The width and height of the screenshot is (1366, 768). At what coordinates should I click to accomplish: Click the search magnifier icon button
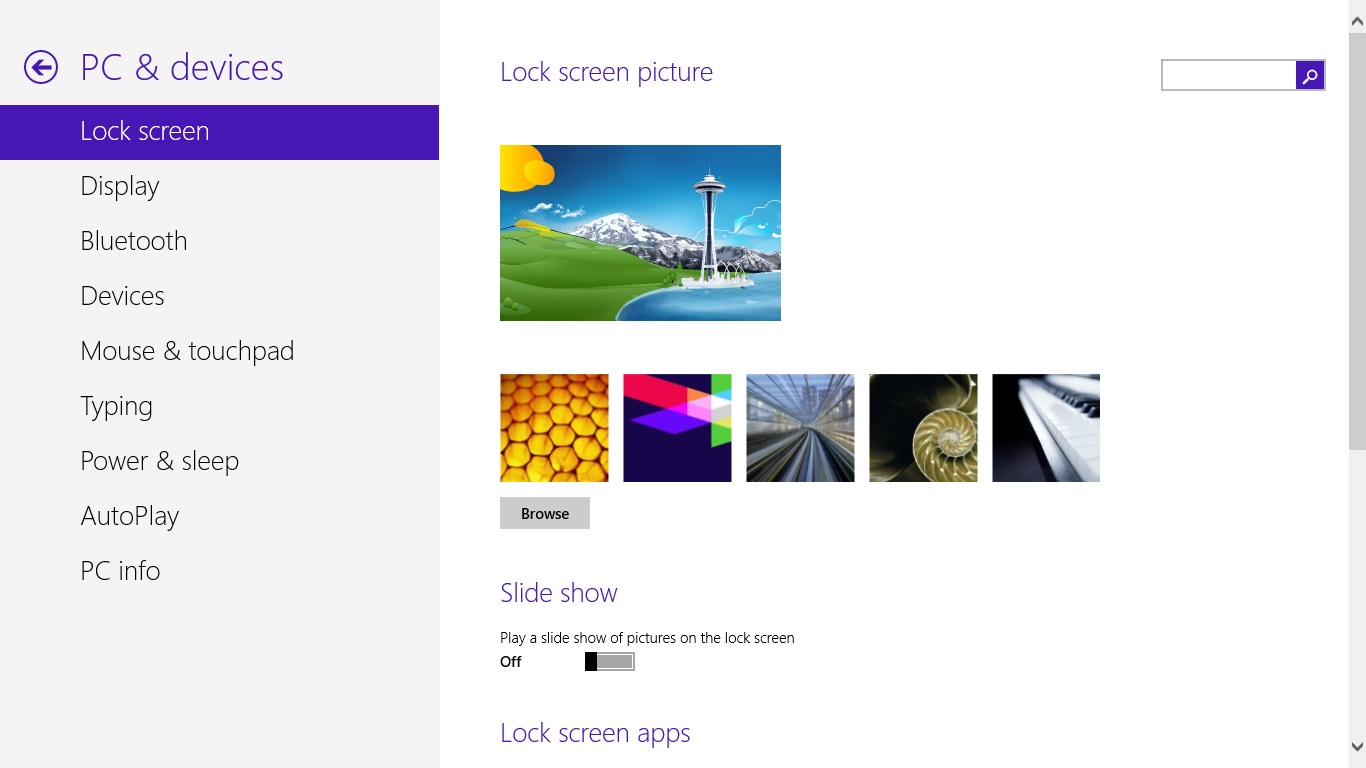coord(1310,75)
